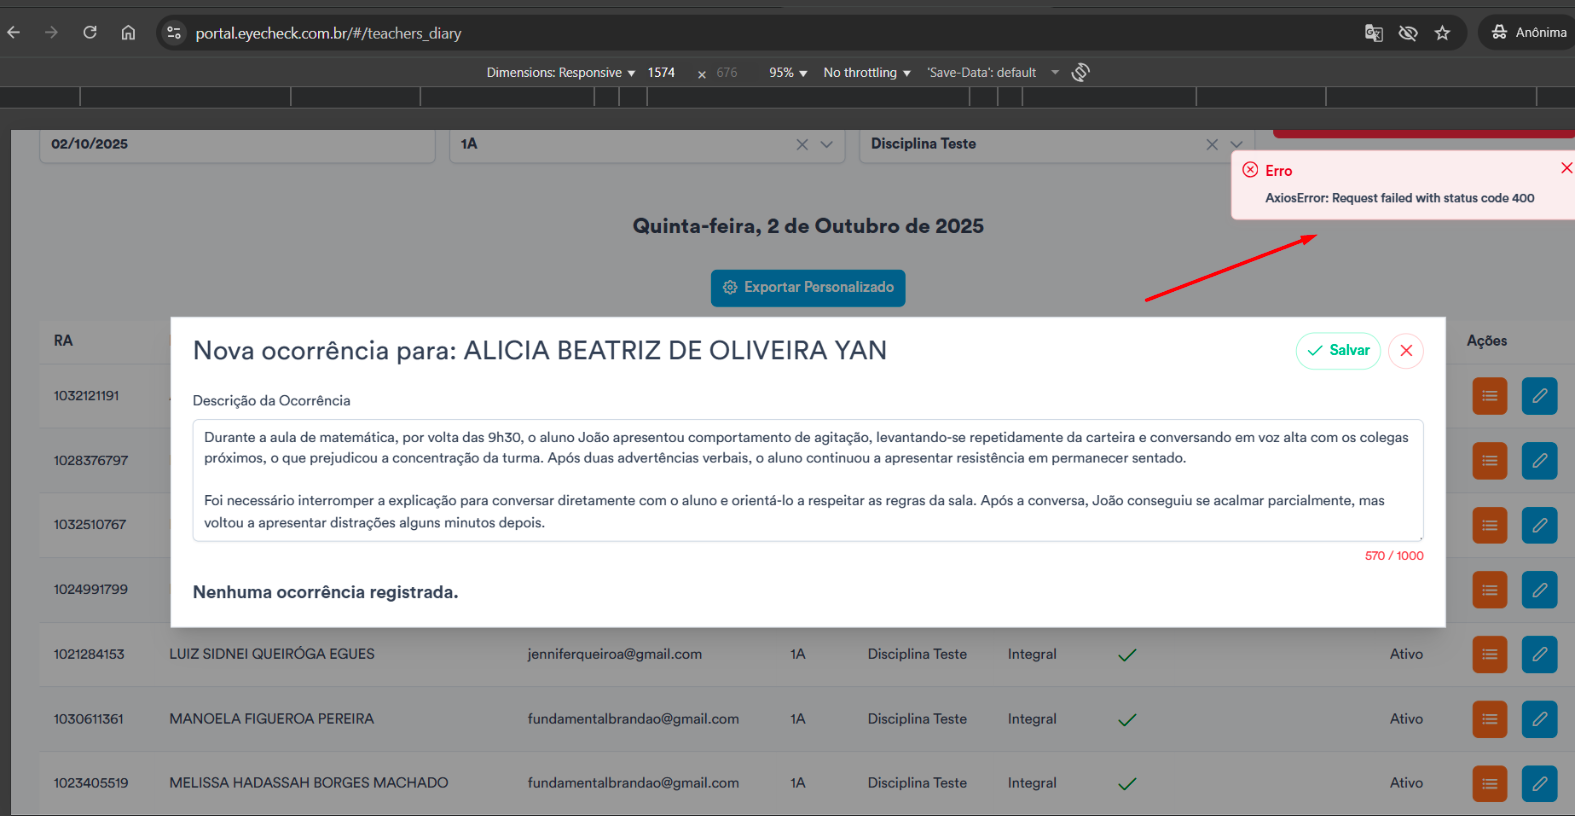Click the browser reload page icon
Screen dimensions: 1575x816
[90, 33]
